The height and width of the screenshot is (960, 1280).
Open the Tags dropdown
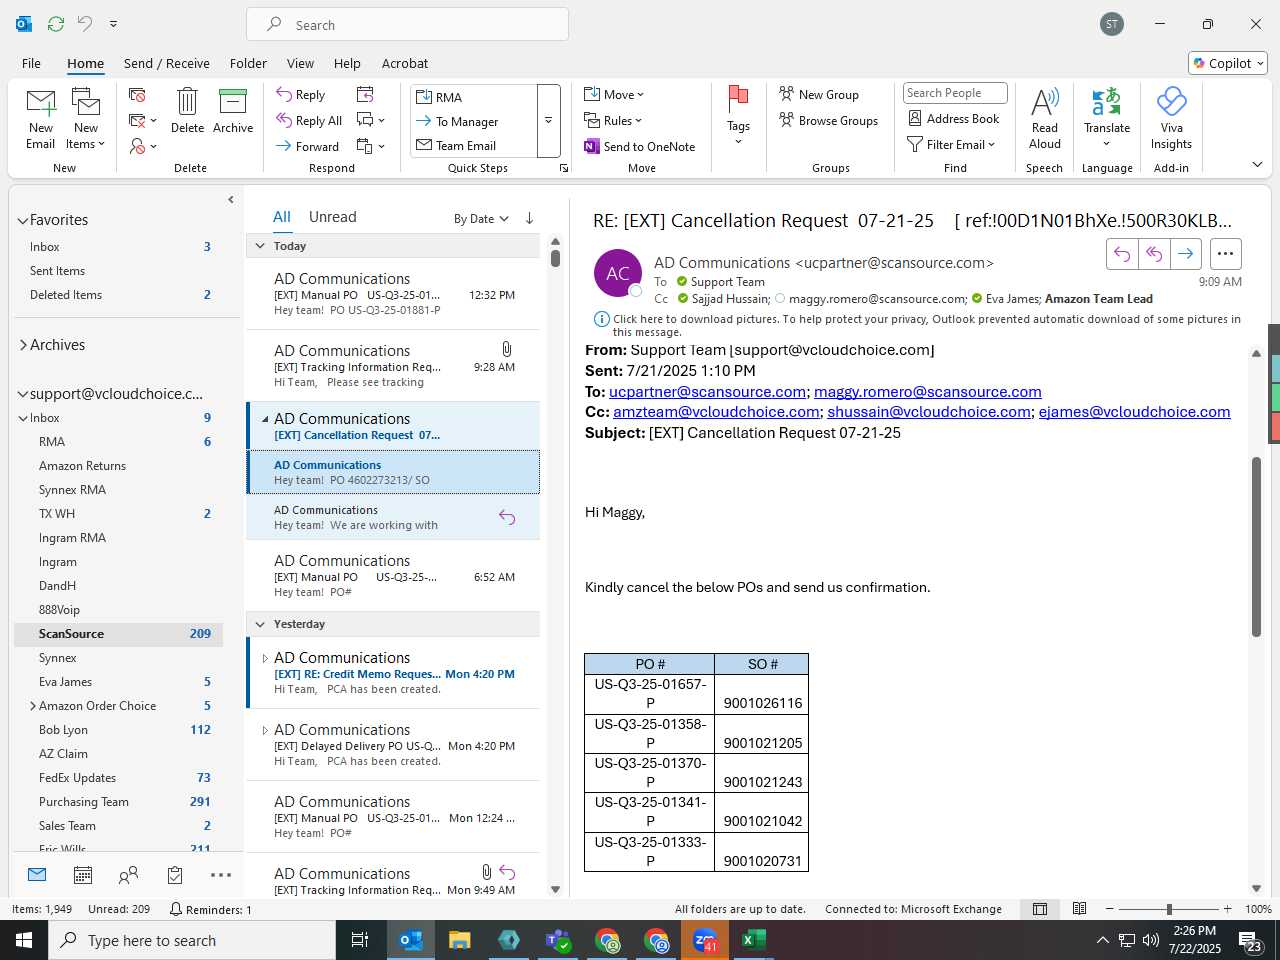[x=738, y=116]
